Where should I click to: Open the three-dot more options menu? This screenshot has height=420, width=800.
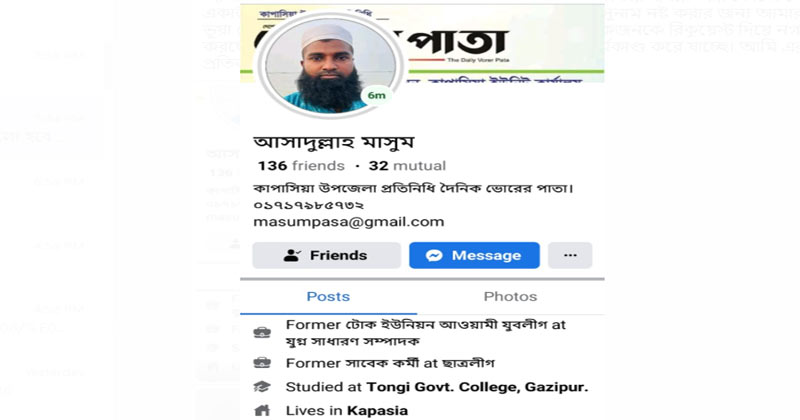(570, 255)
